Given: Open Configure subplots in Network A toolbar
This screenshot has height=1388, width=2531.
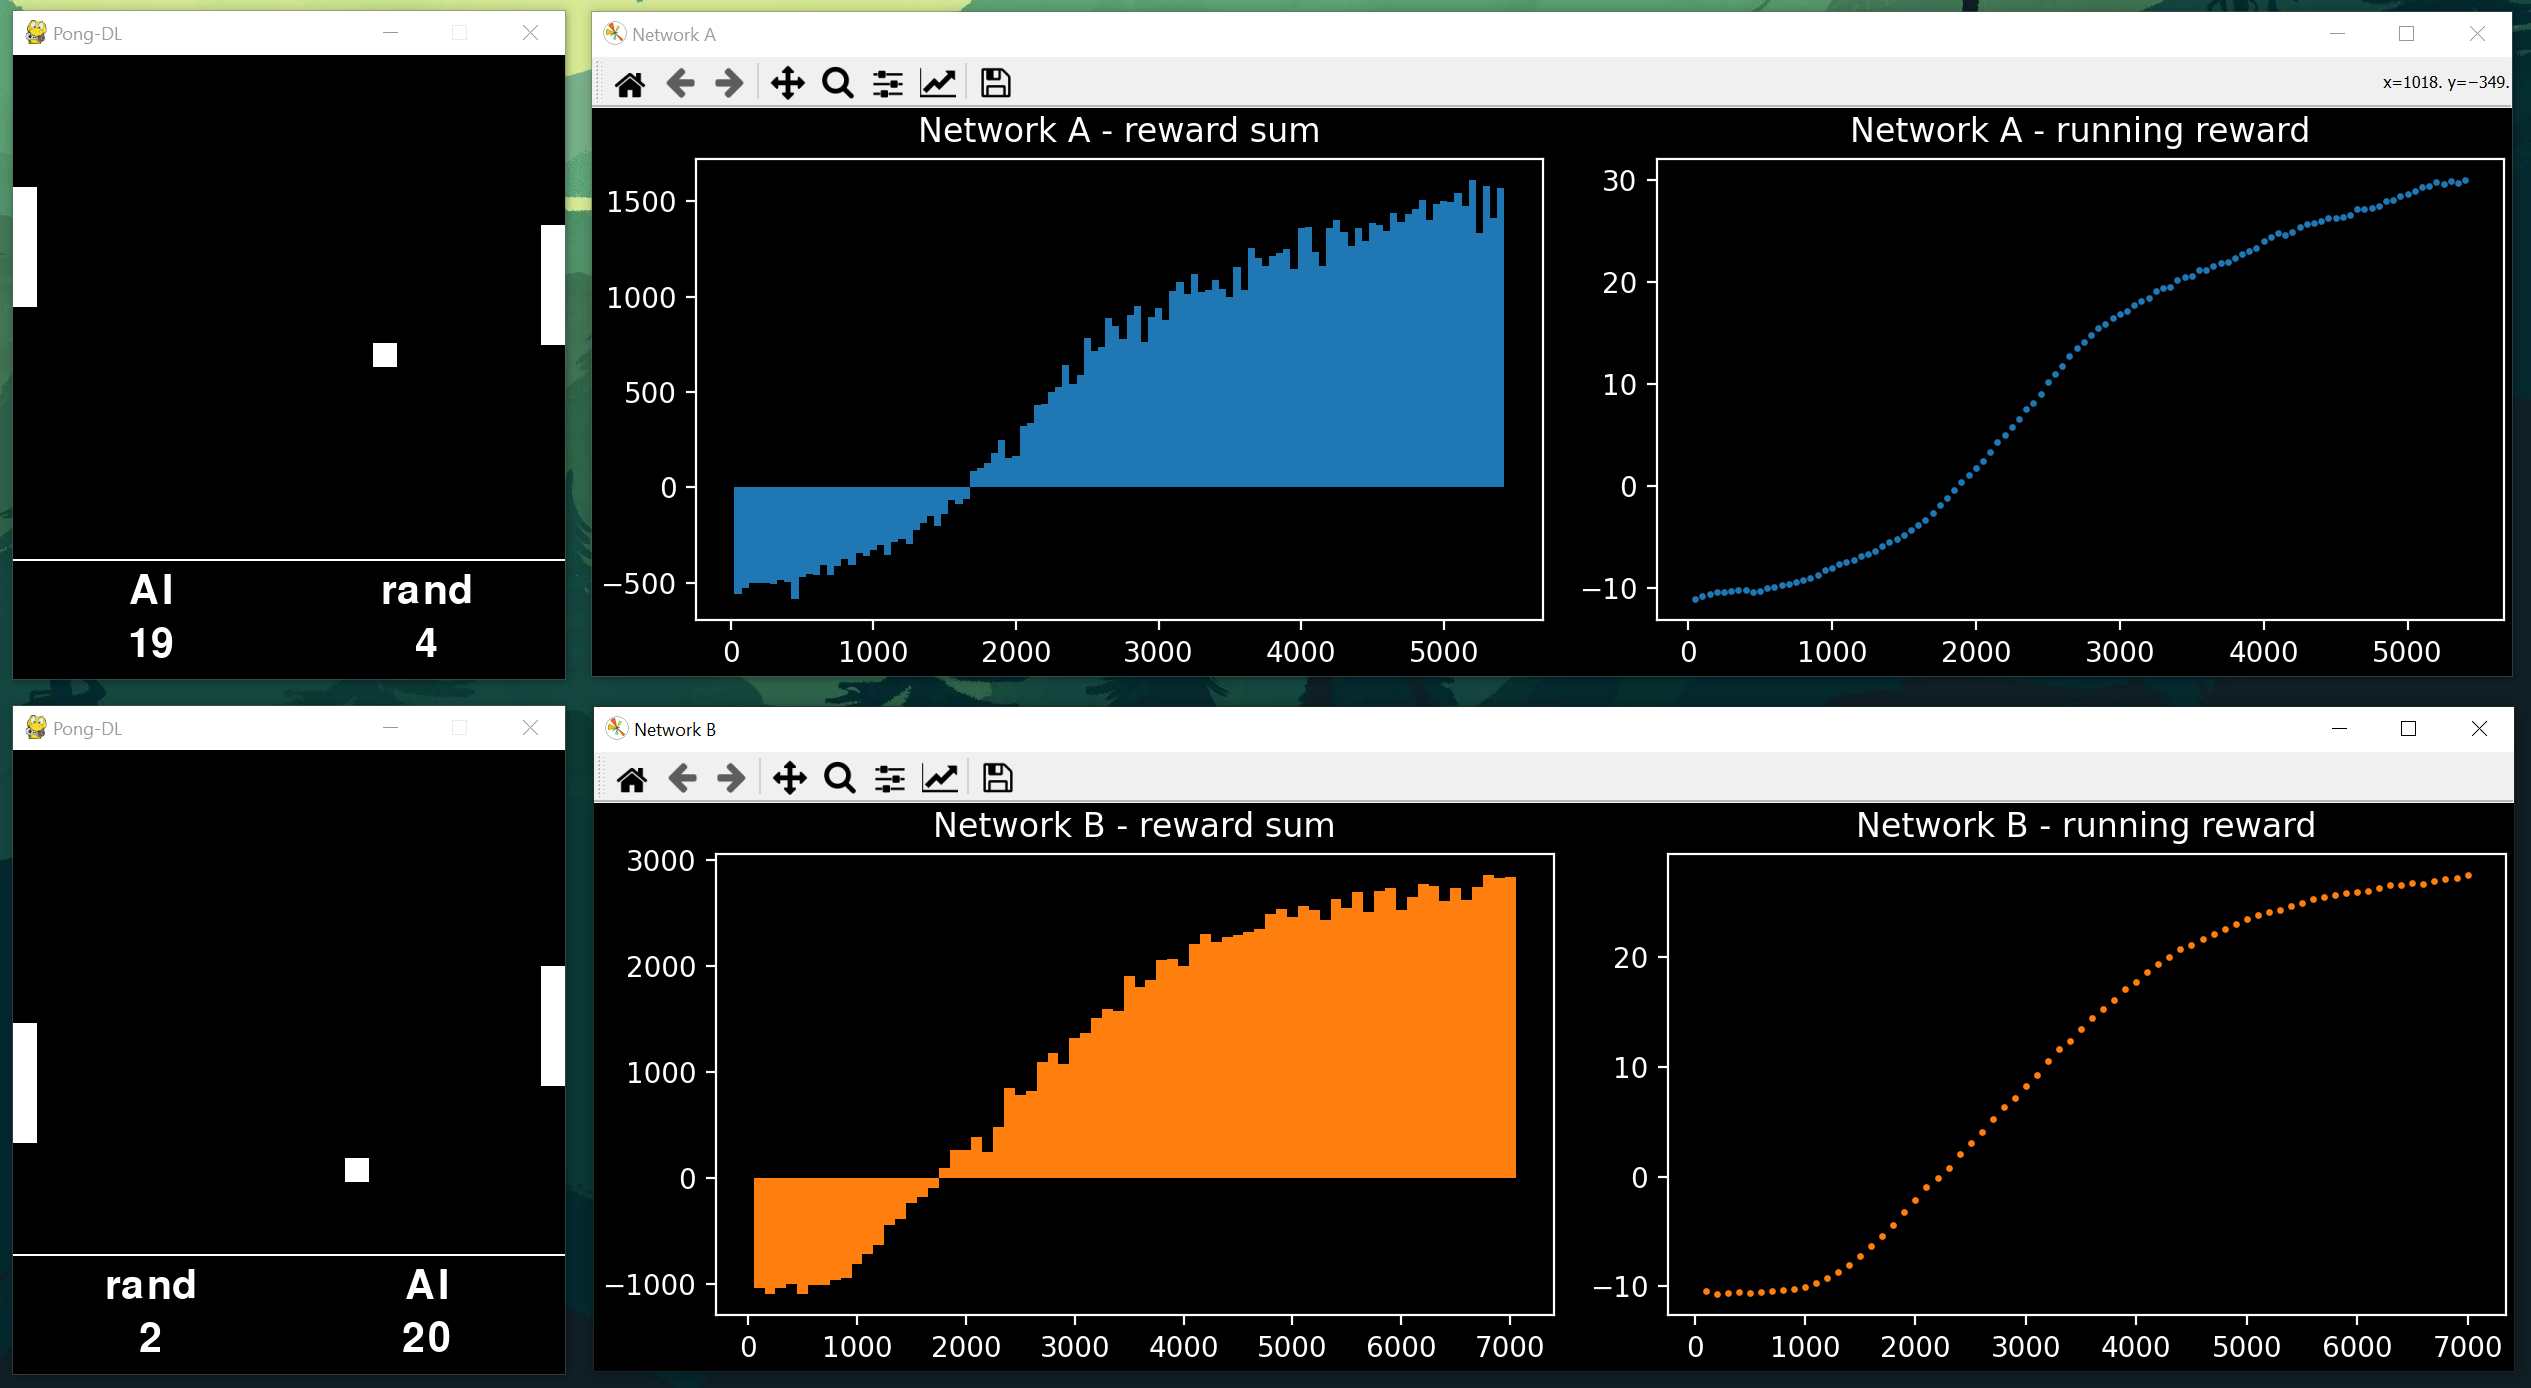Looking at the screenshot, I should tap(888, 83).
